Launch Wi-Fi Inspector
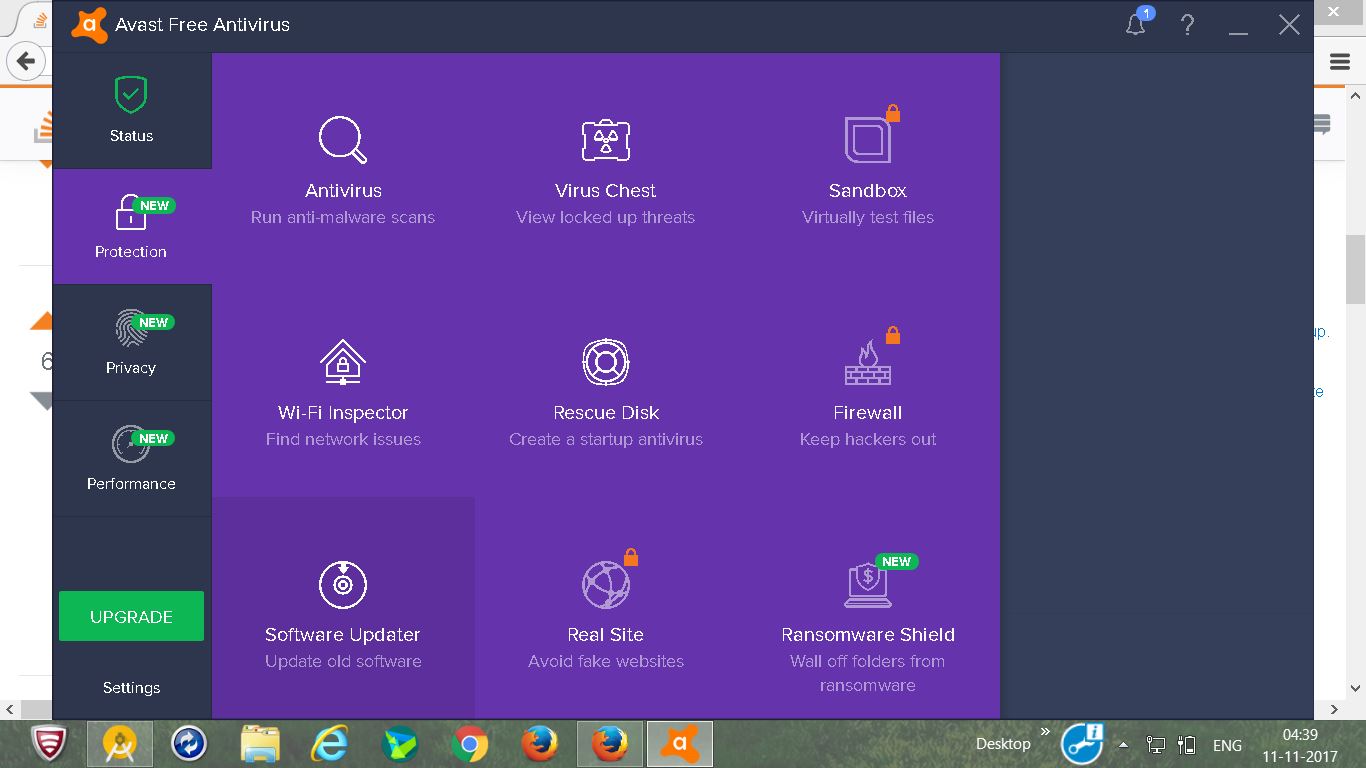This screenshot has height=768, width=1366. click(x=343, y=387)
